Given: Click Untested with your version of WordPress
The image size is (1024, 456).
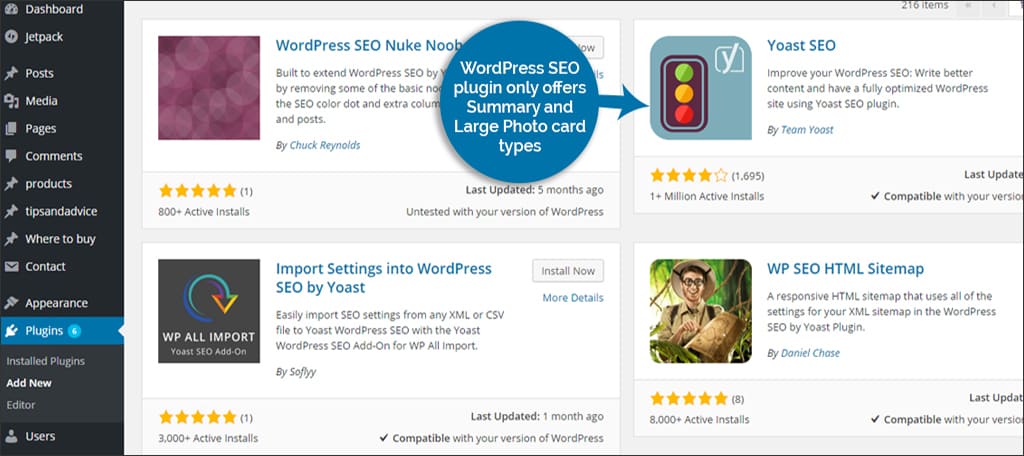Looking at the screenshot, I should coord(505,212).
